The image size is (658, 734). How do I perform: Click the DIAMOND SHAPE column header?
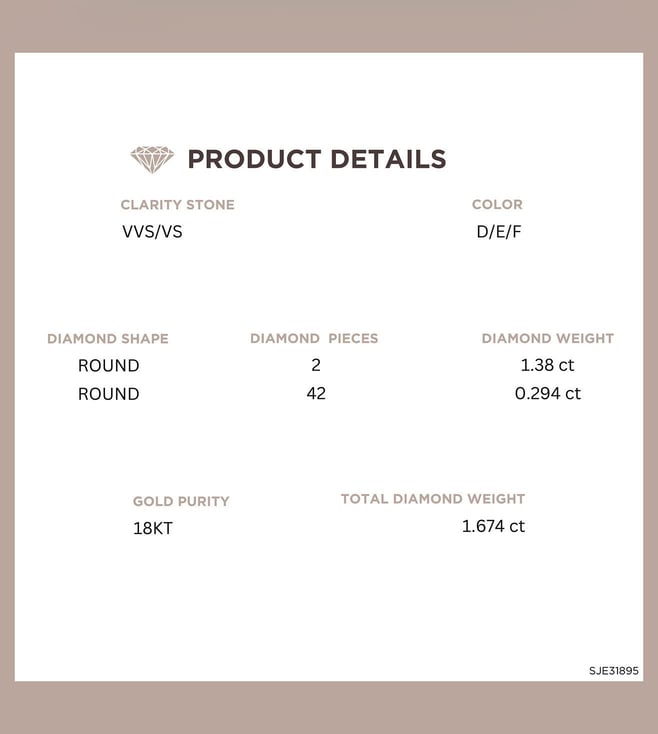[108, 338]
